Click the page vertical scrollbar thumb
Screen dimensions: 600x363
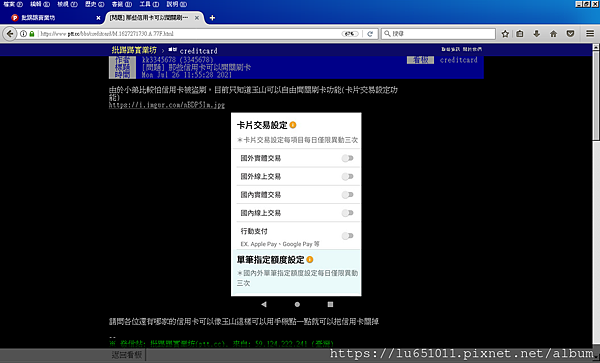(x=596, y=96)
